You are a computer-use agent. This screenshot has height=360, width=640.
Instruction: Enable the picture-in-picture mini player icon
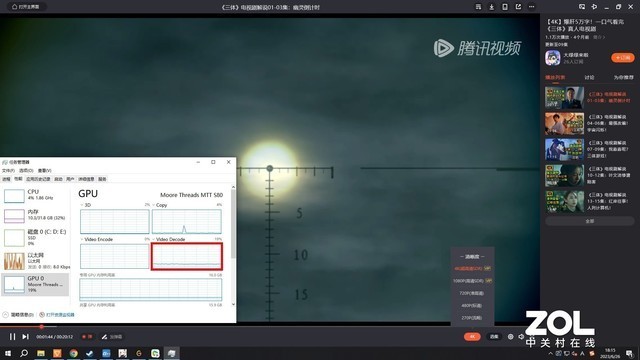point(582,7)
